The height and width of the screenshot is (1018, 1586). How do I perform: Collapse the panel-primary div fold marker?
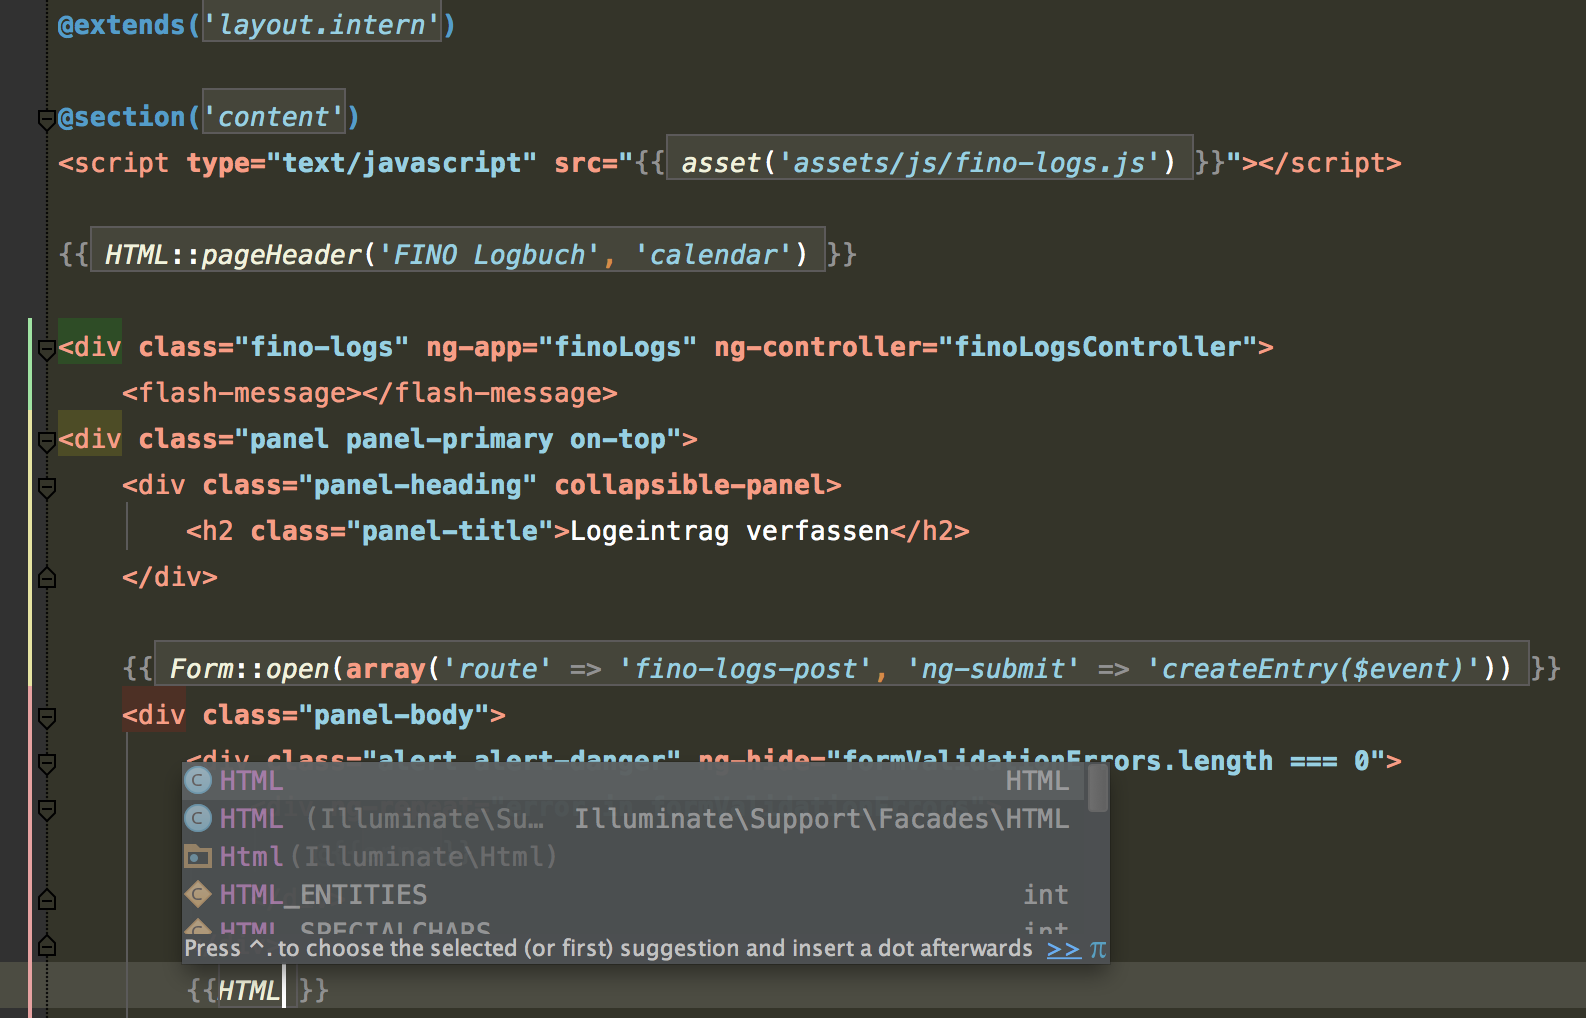46,441
